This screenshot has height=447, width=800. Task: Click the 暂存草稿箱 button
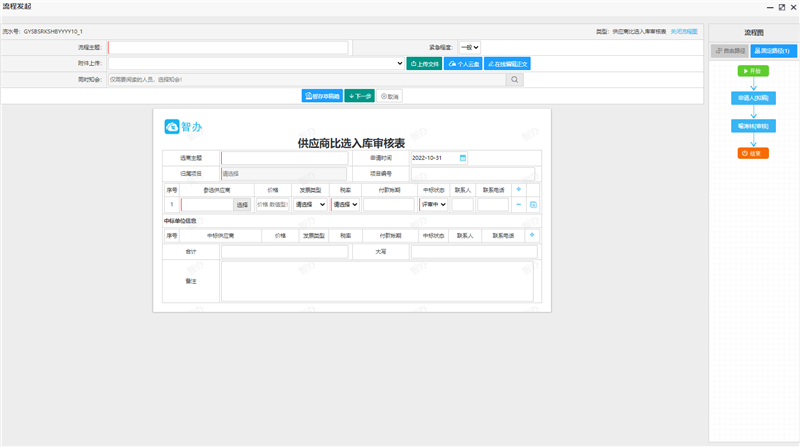322,96
